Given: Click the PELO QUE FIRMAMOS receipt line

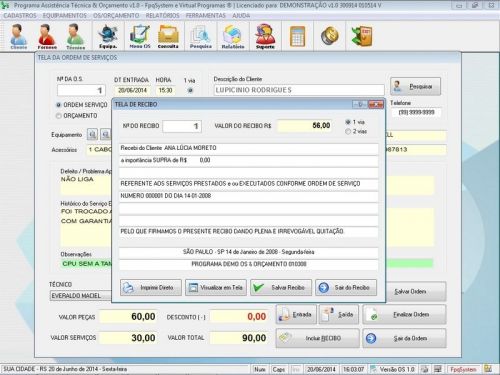Looking at the screenshot, I should [x=249, y=231].
